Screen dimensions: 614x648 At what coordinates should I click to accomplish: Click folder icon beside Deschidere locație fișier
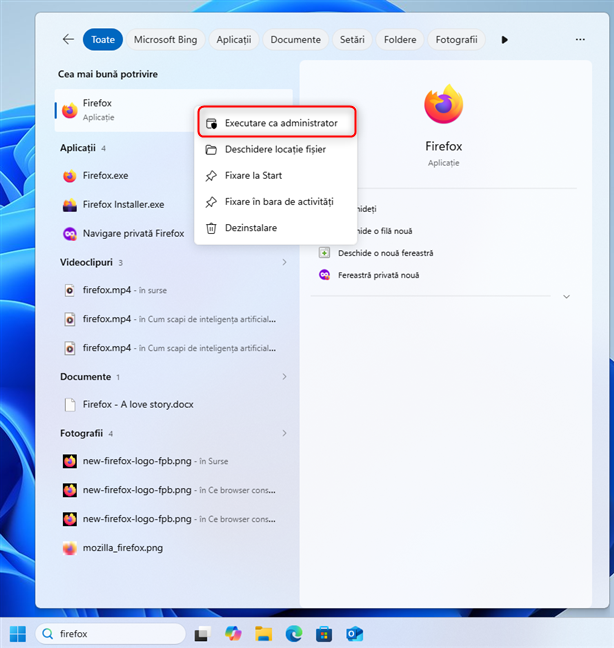click(211, 150)
